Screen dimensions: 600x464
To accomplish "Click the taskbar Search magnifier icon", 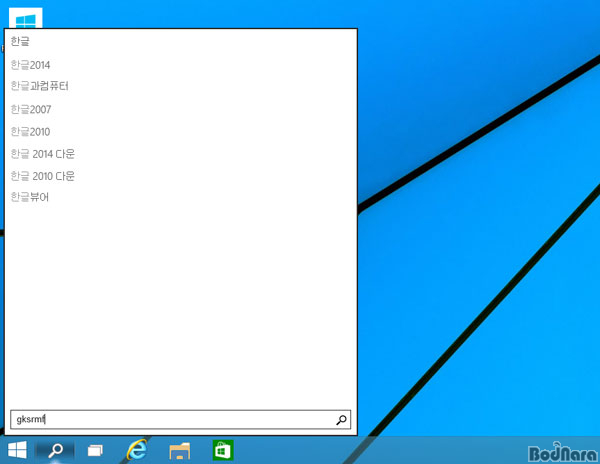I will [55, 450].
